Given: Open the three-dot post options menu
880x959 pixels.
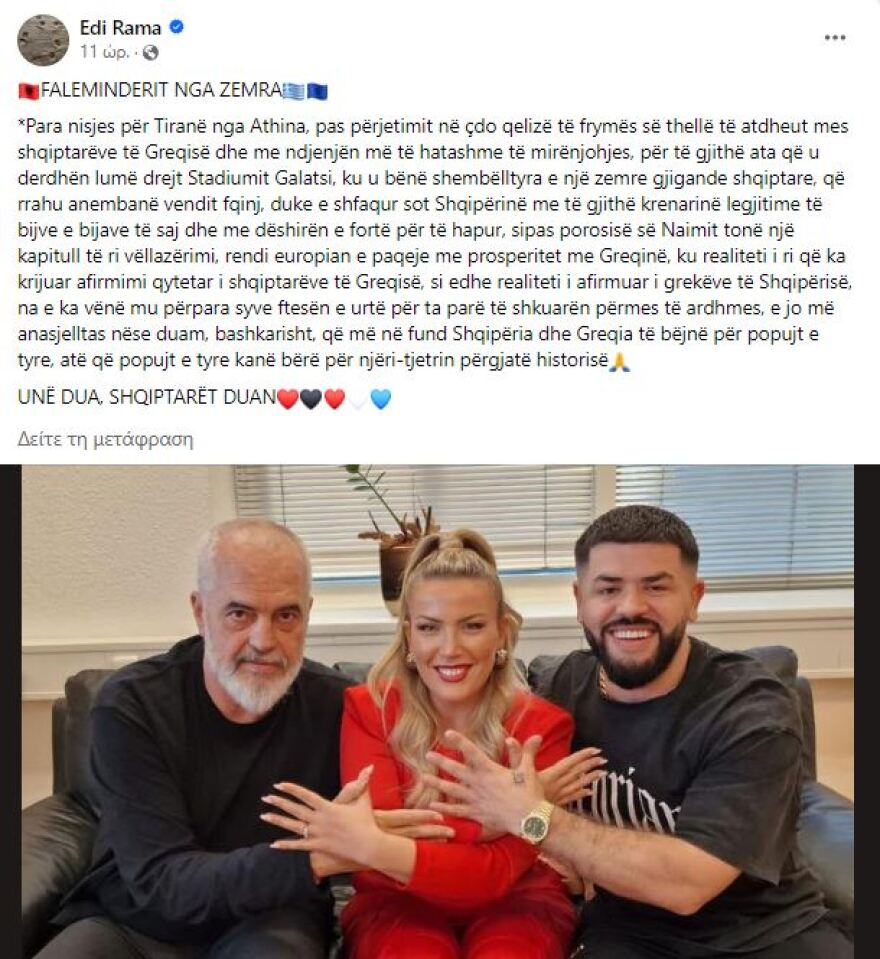Looking at the screenshot, I should click(x=835, y=38).
